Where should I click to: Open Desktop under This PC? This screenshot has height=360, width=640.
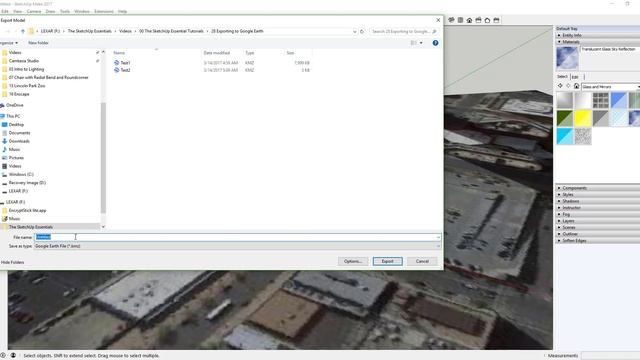point(16,124)
